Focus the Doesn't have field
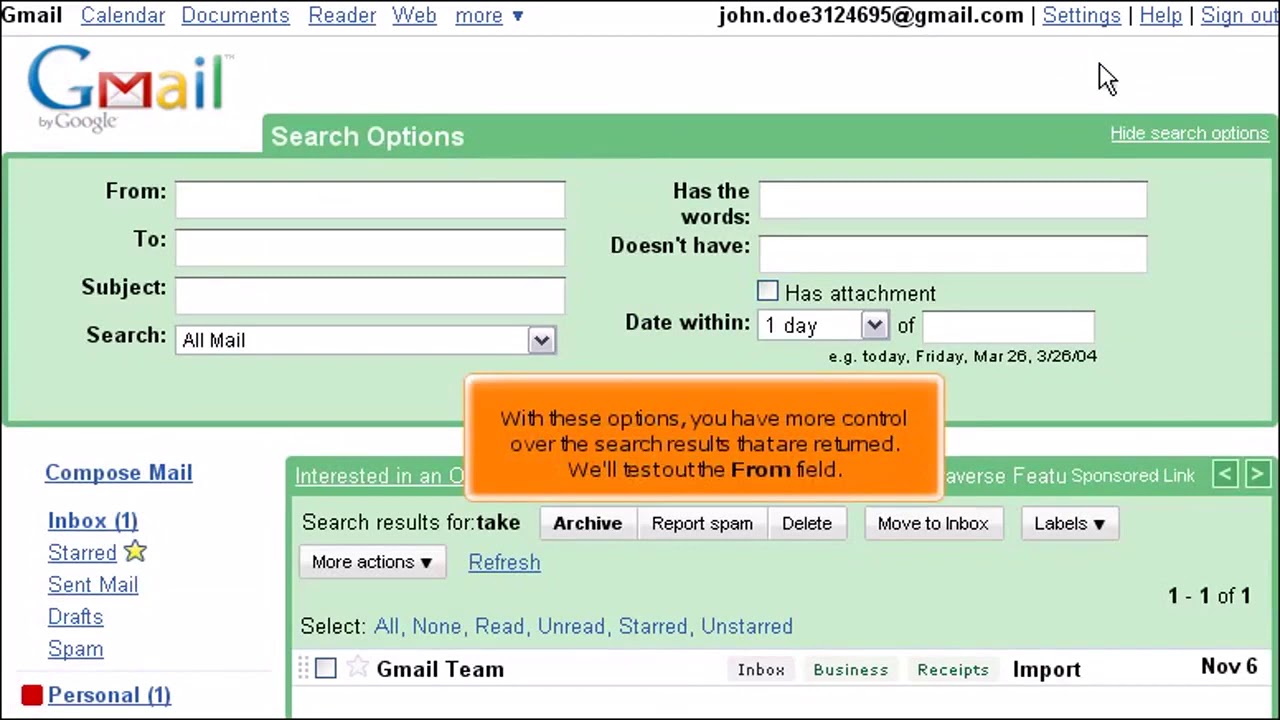Screen dimensions: 1280x720 pyautogui.click(x=953, y=253)
